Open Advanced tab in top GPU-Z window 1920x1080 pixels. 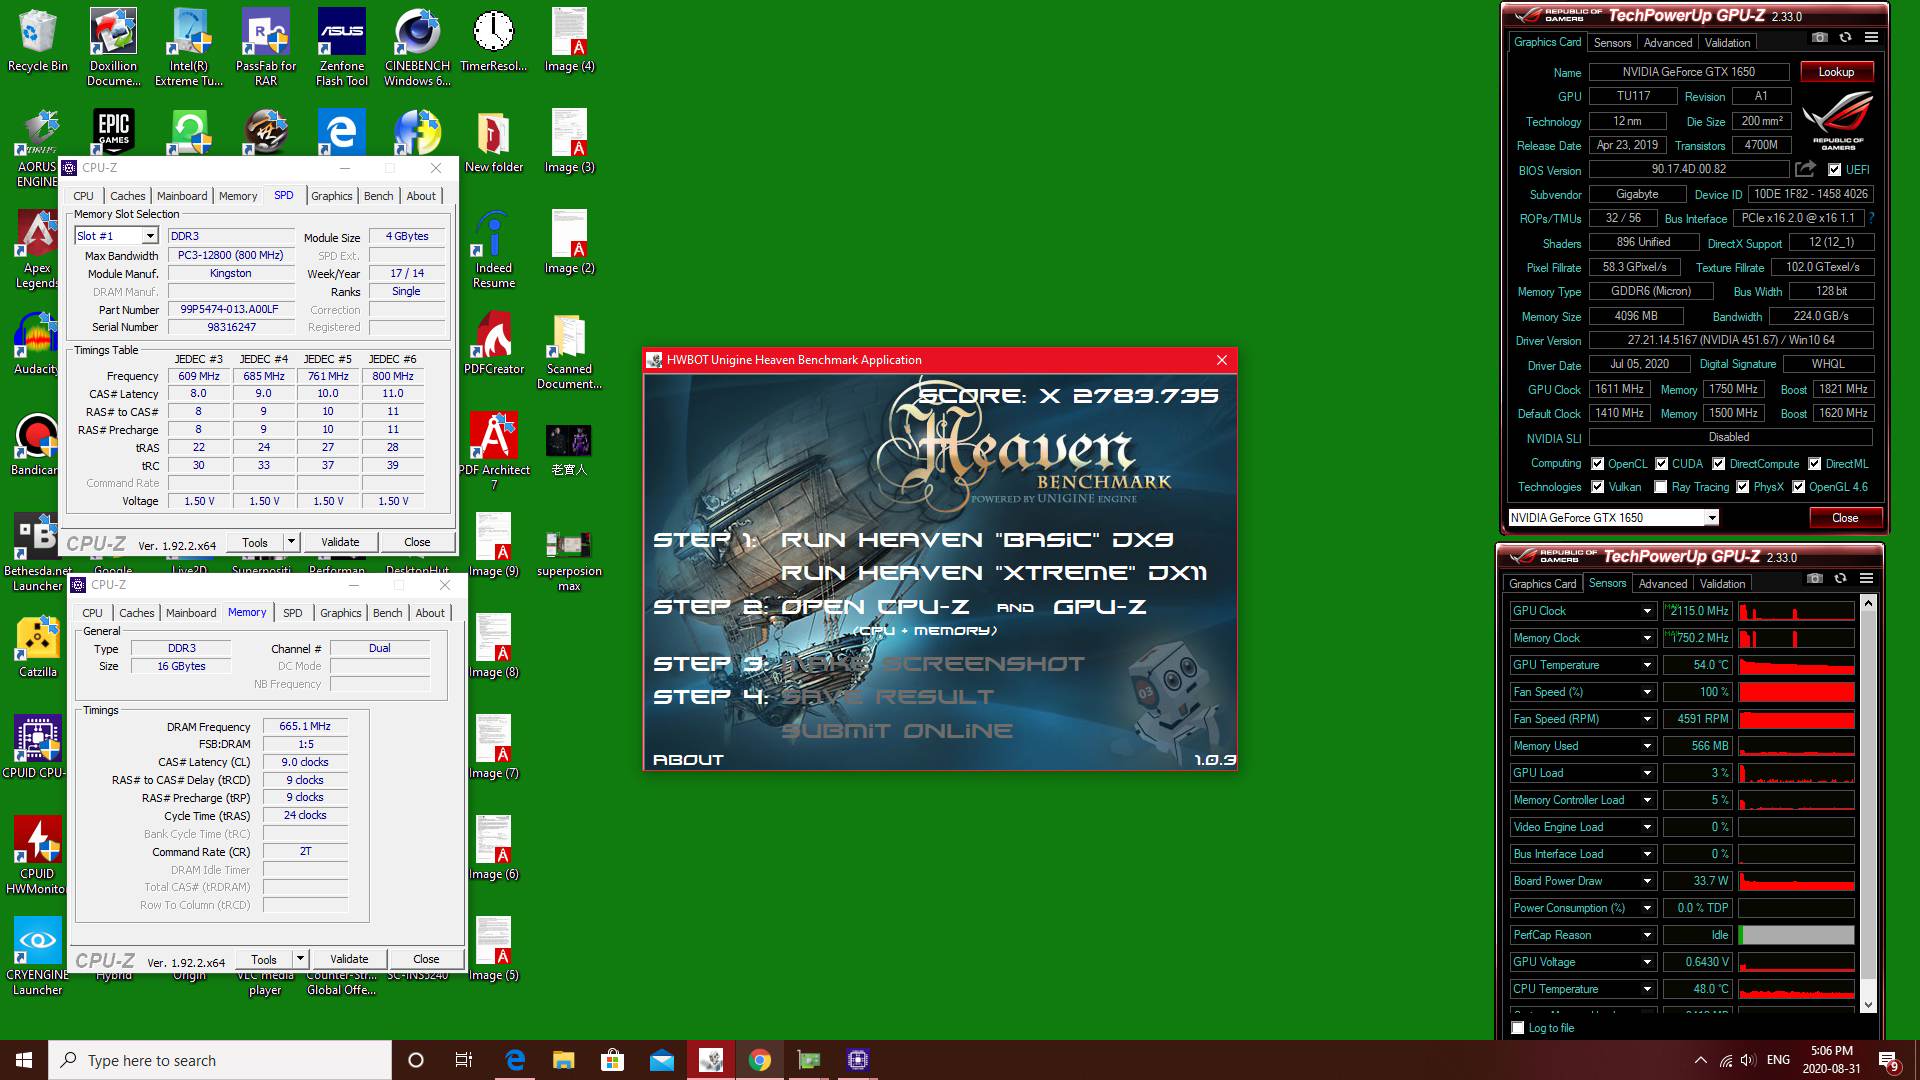(1668, 43)
